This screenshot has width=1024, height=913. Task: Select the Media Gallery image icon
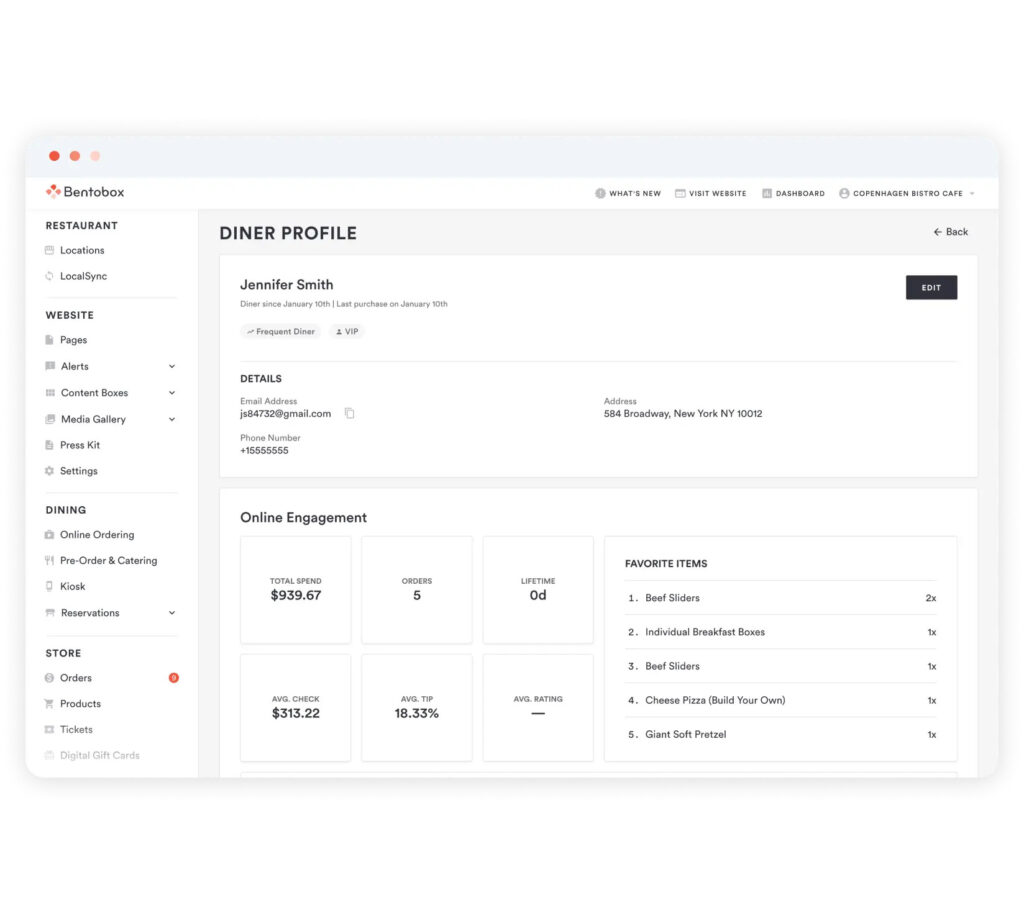point(52,418)
